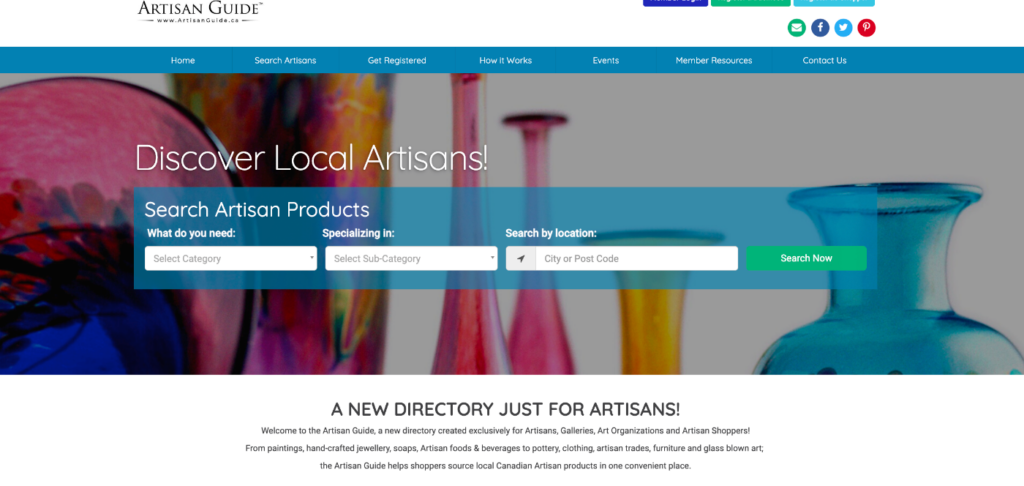Open the Pinterest icon

[x=866, y=28]
